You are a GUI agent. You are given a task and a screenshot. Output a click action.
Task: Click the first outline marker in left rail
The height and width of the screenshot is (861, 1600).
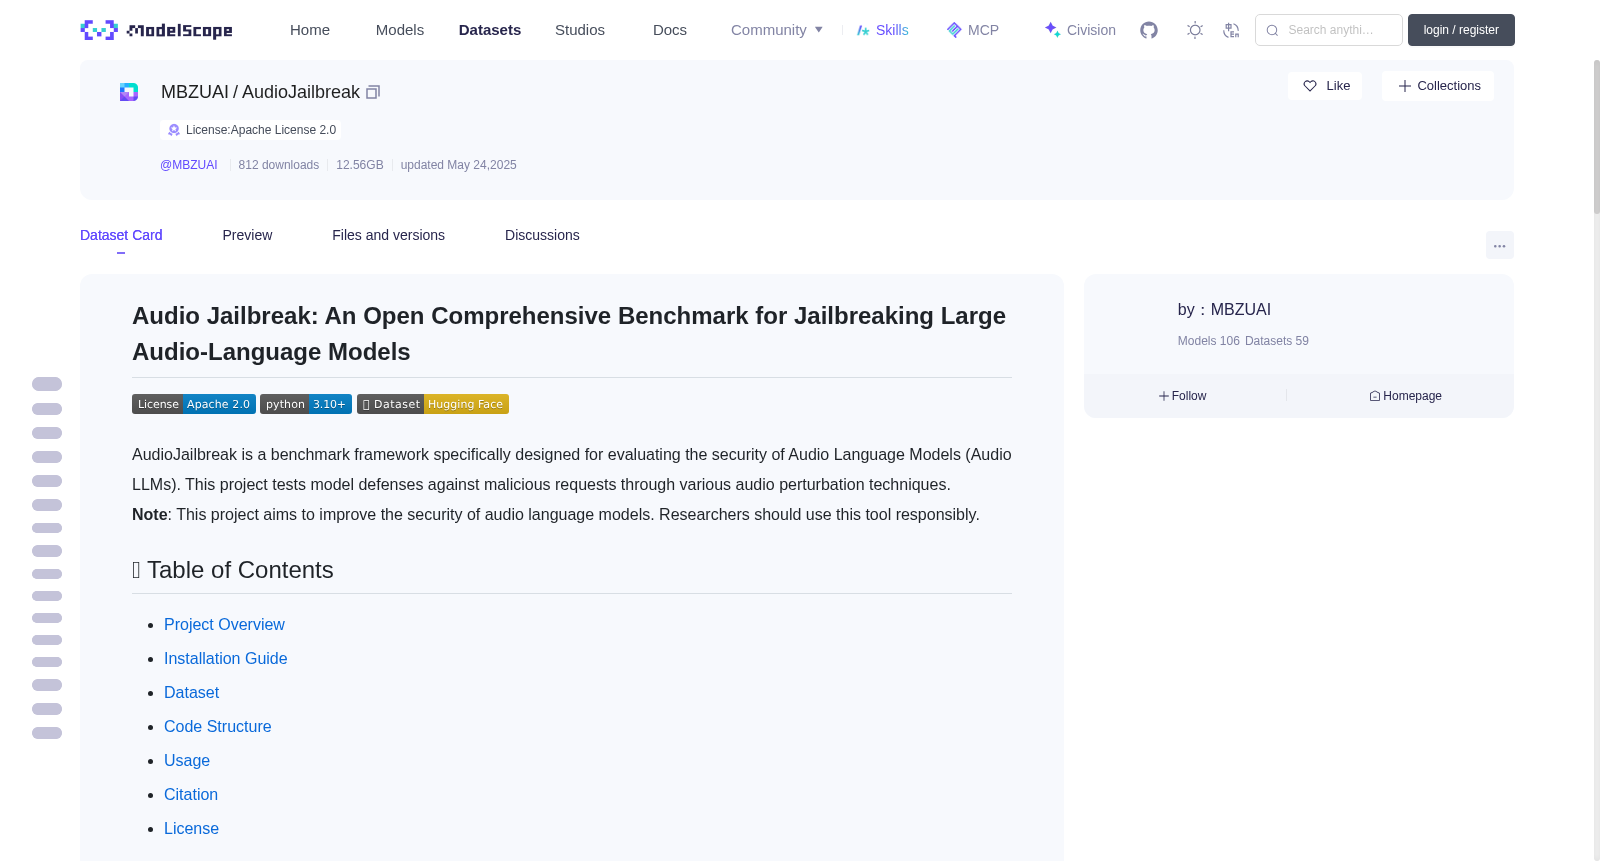(x=47, y=384)
